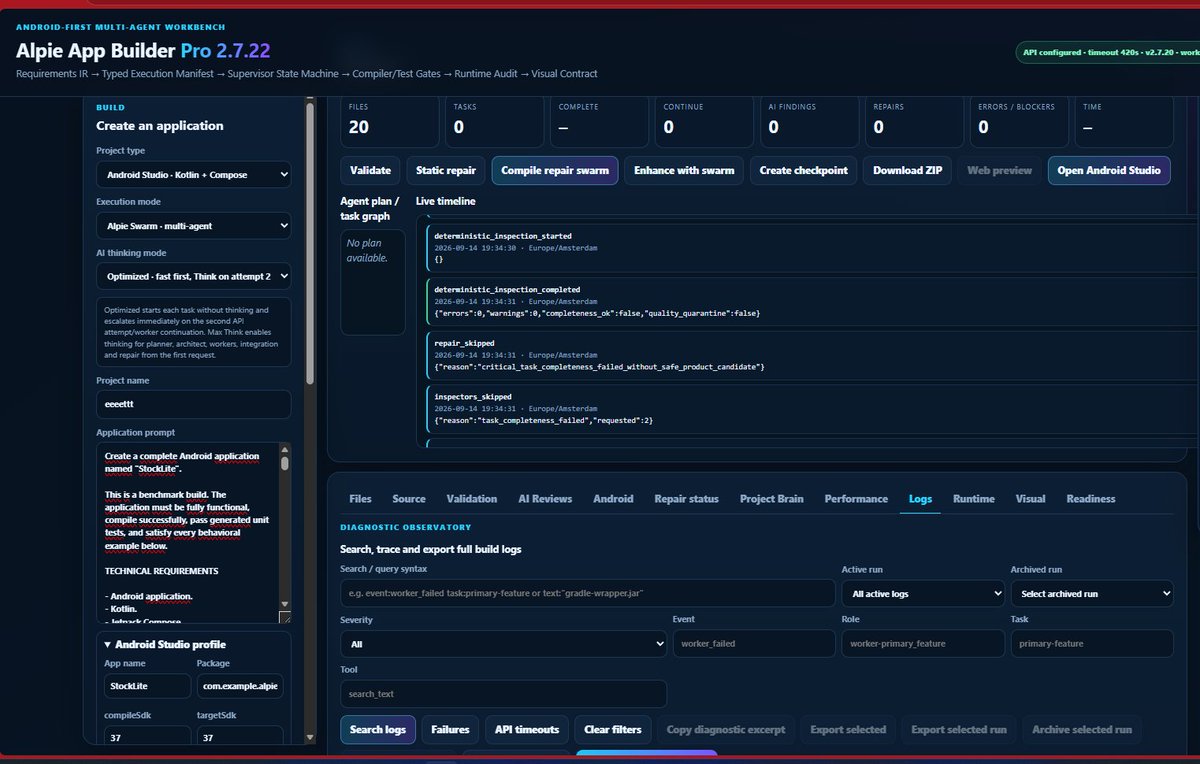The height and width of the screenshot is (764, 1200).
Task: Focus the Package field
Action: pyautogui.click(x=241, y=686)
